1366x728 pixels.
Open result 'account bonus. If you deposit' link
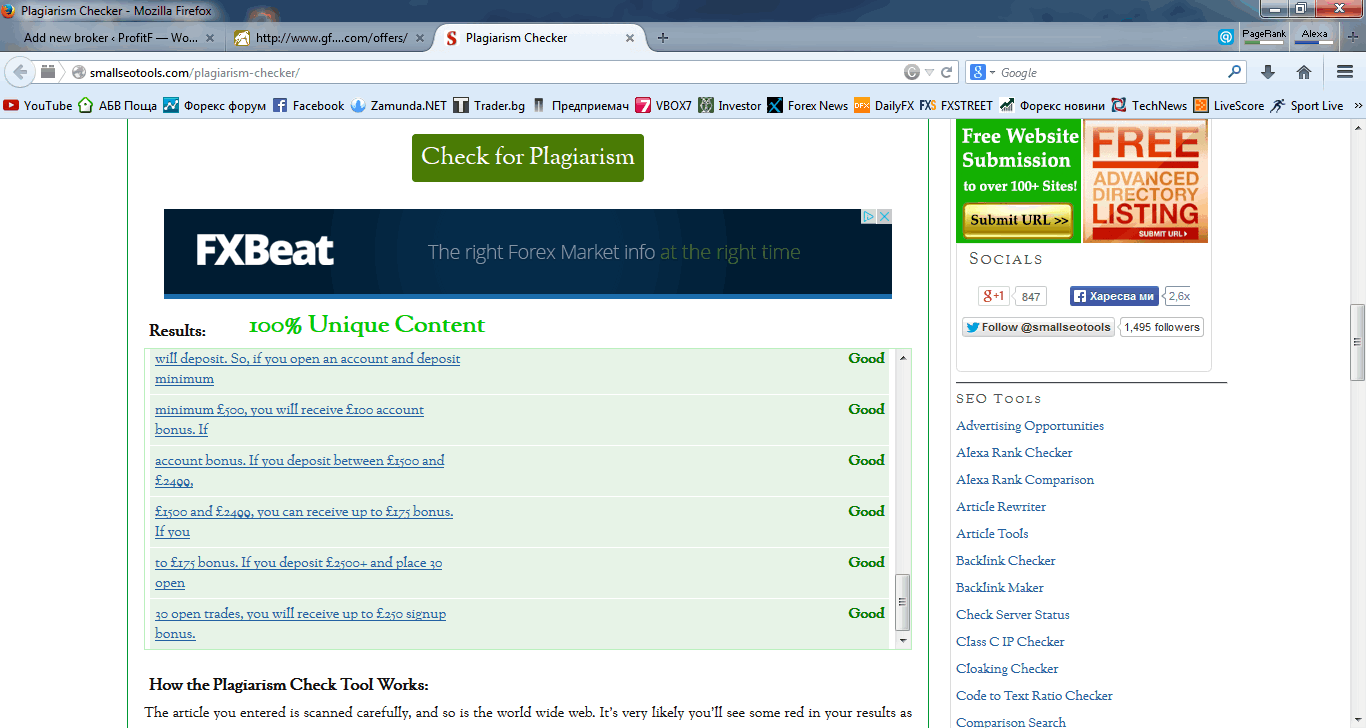(x=299, y=471)
